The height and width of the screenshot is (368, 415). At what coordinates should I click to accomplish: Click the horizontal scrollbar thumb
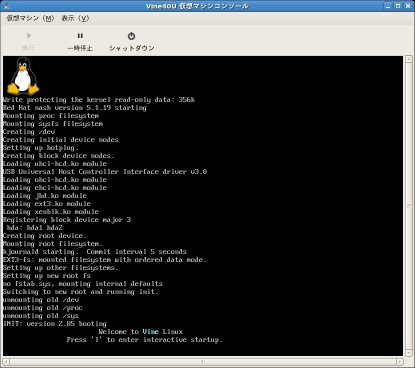point(203,362)
